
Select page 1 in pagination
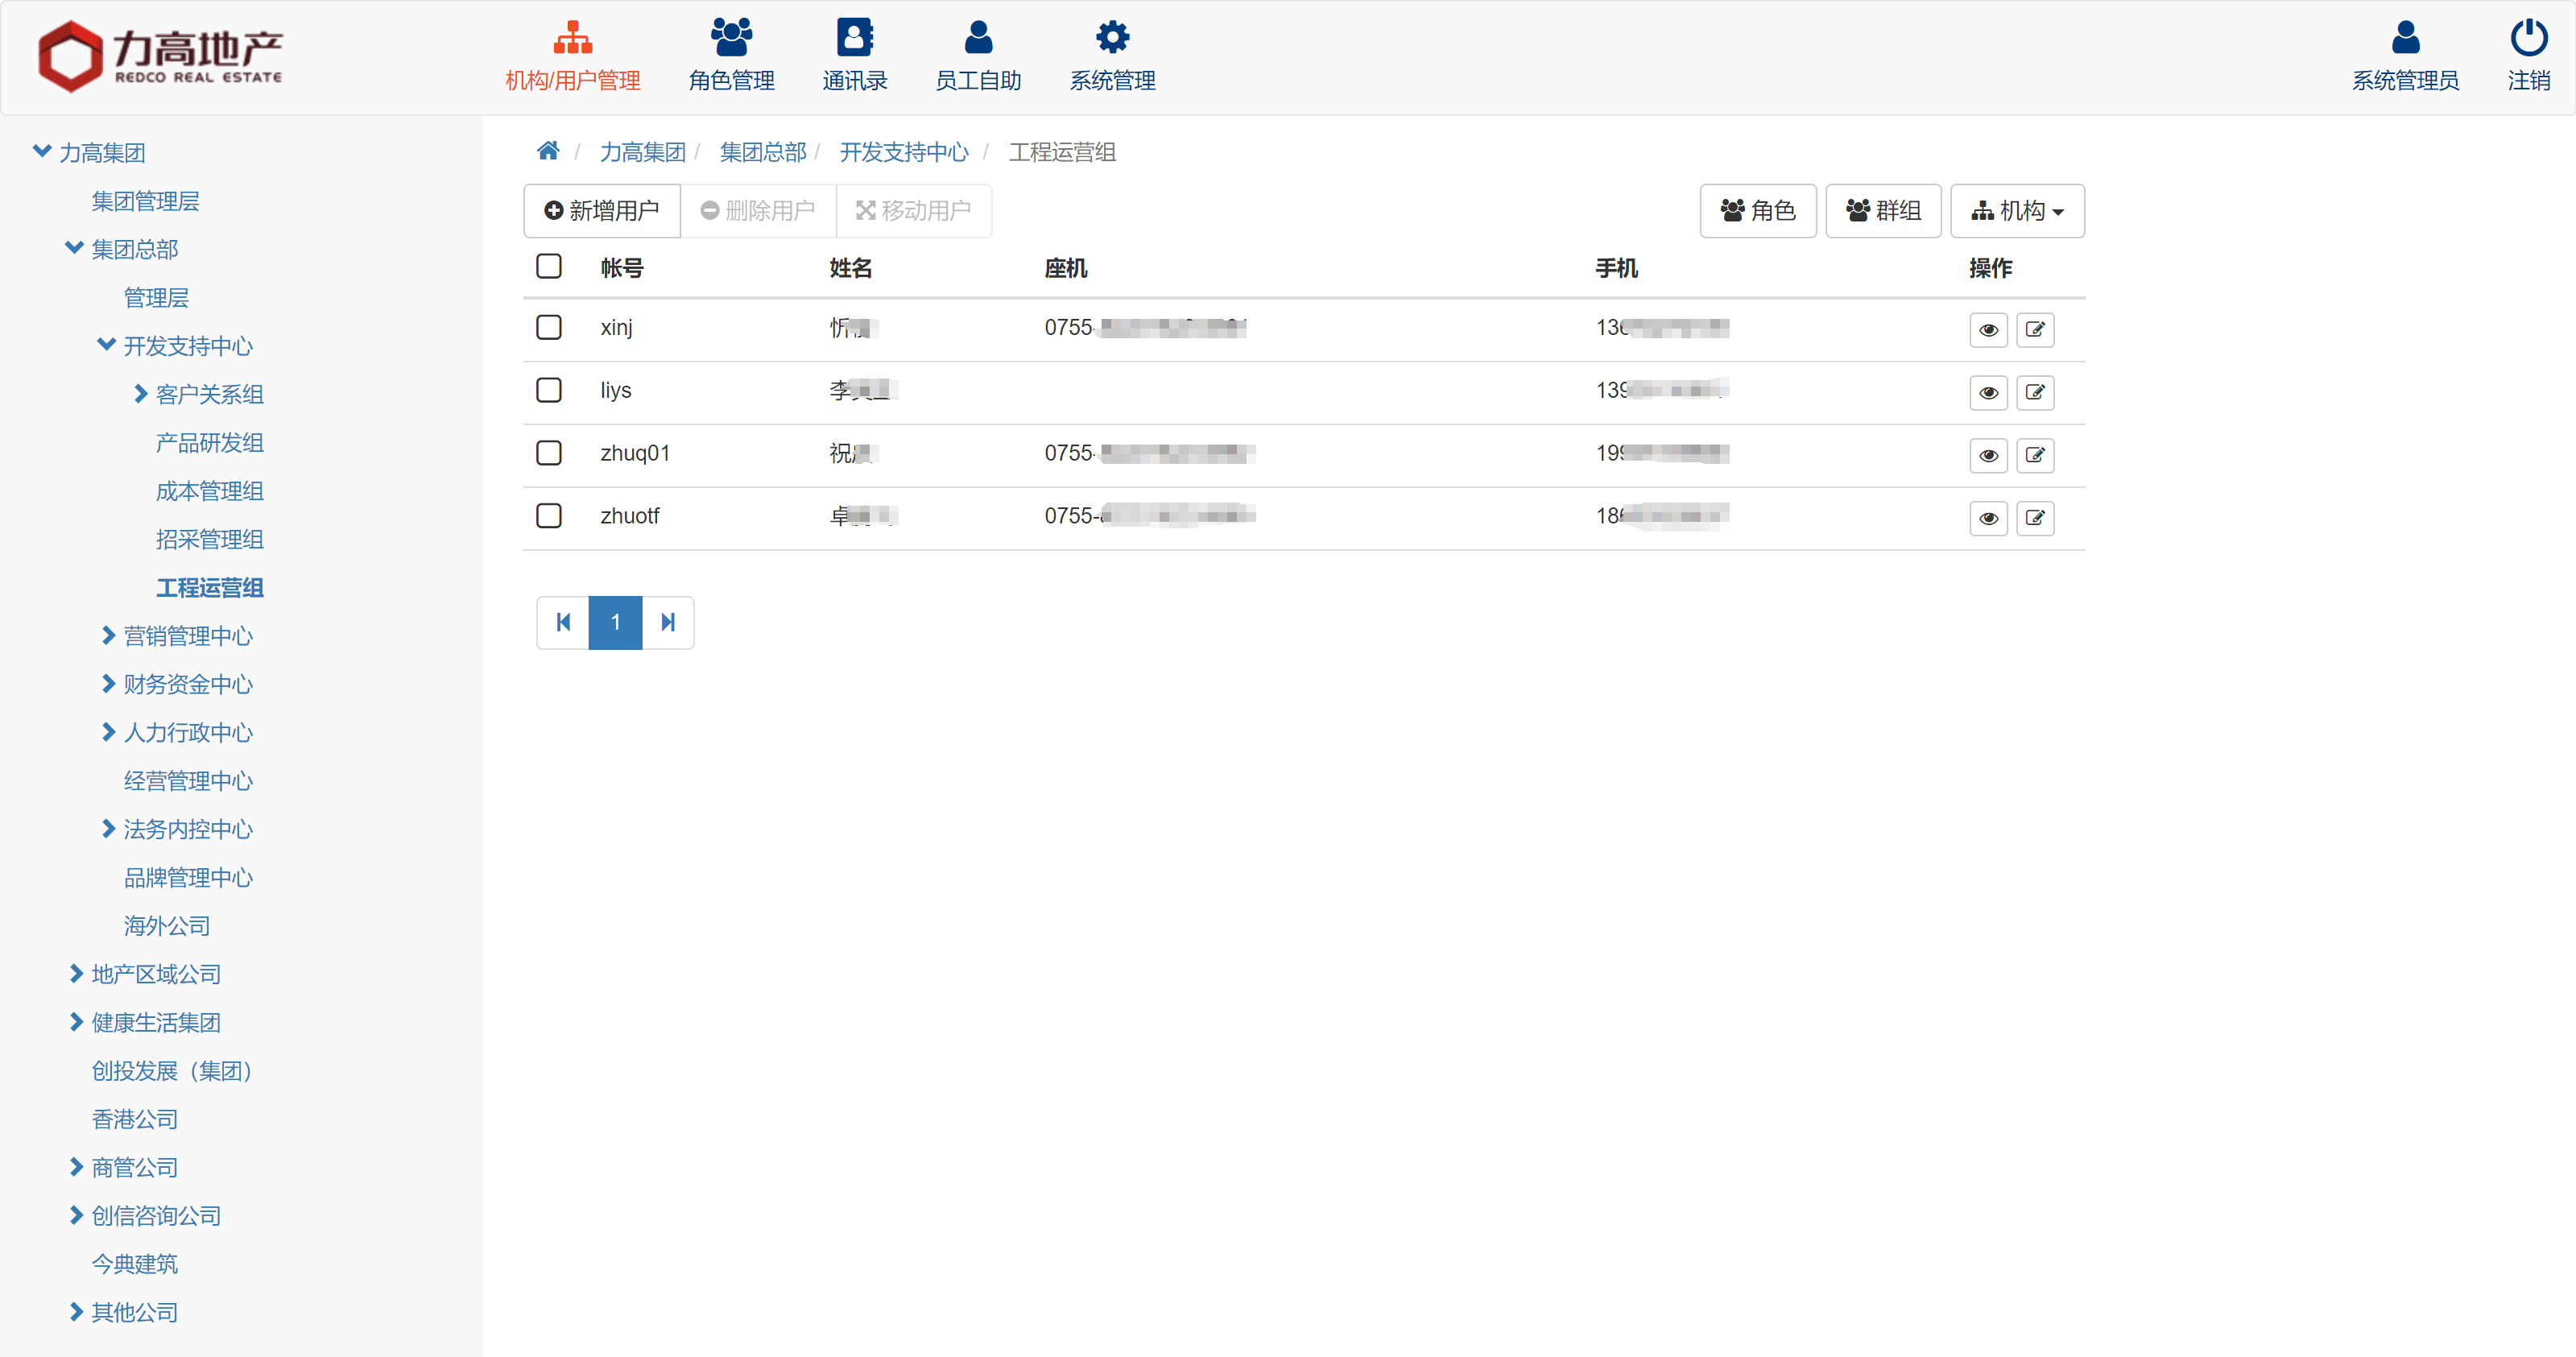pyautogui.click(x=615, y=622)
